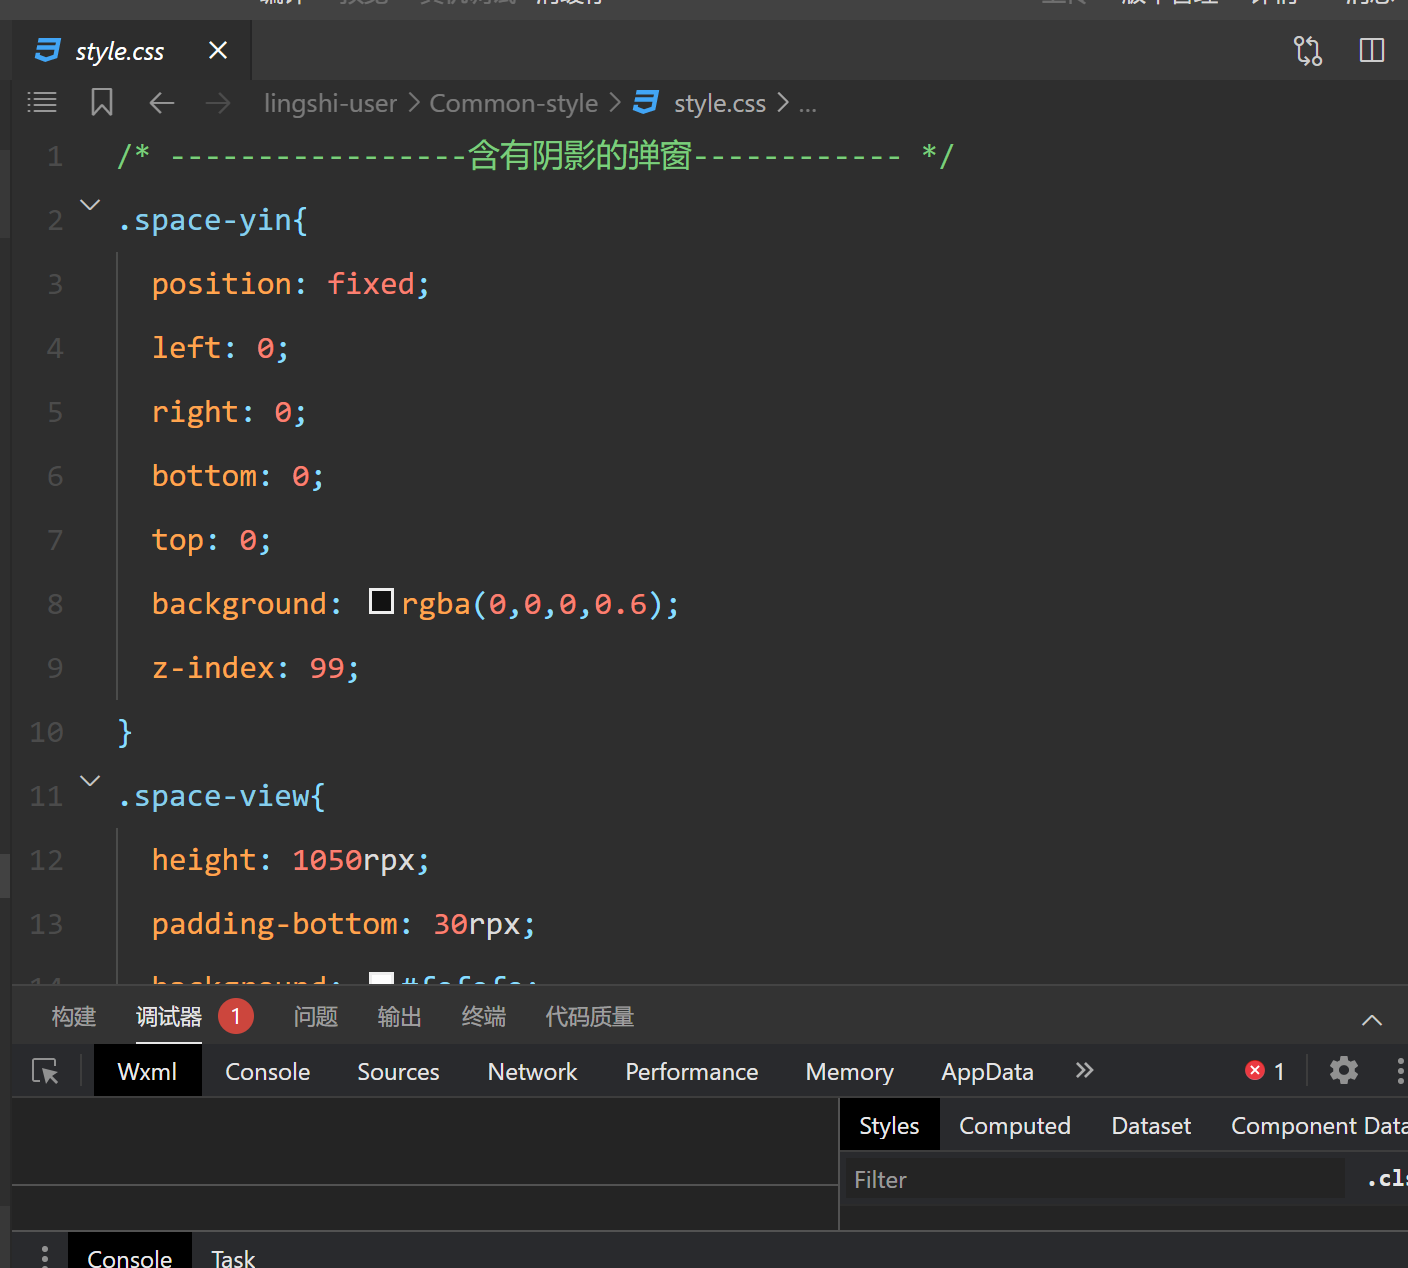Select the Computed styles tab
Image resolution: width=1408 pixels, height=1268 pixels.
[x=1014, y=1126]
